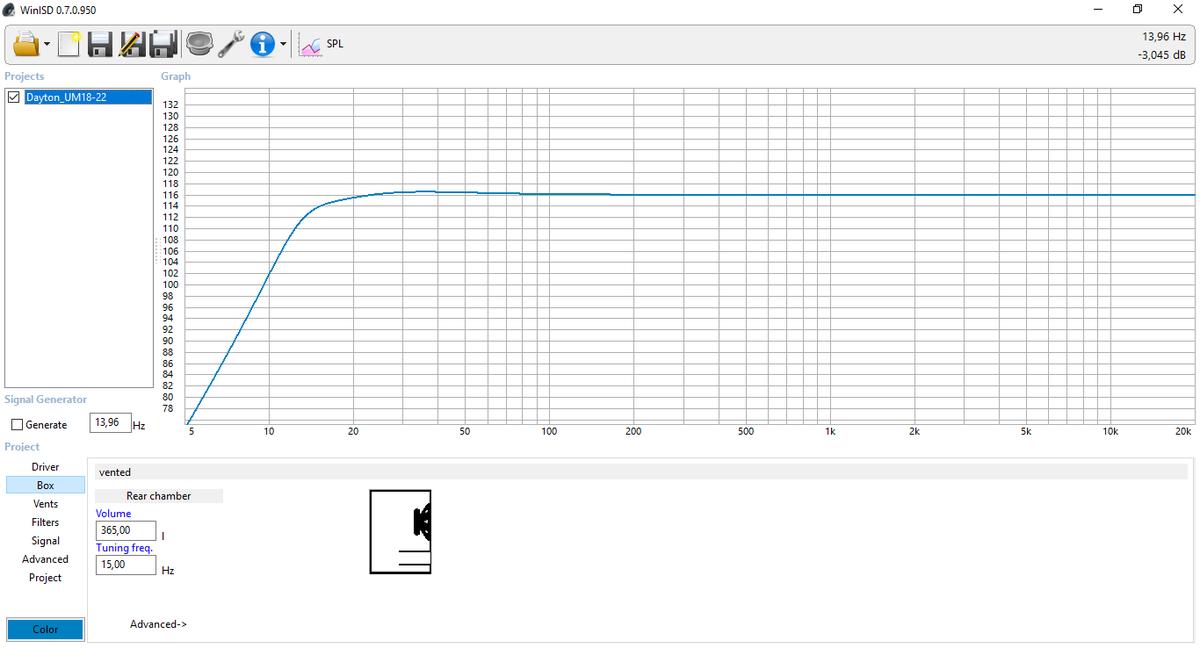Click the WinISD title bar app icon

(10, 10)
